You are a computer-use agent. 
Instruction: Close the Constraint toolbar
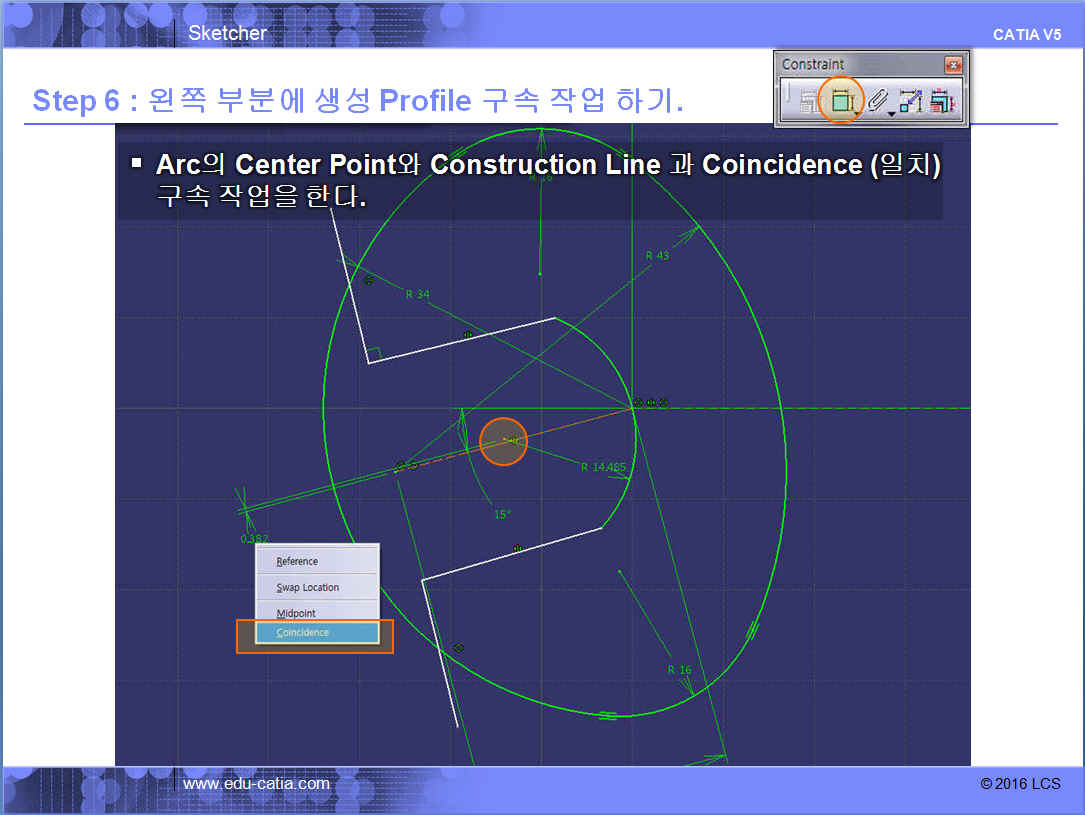953,65
